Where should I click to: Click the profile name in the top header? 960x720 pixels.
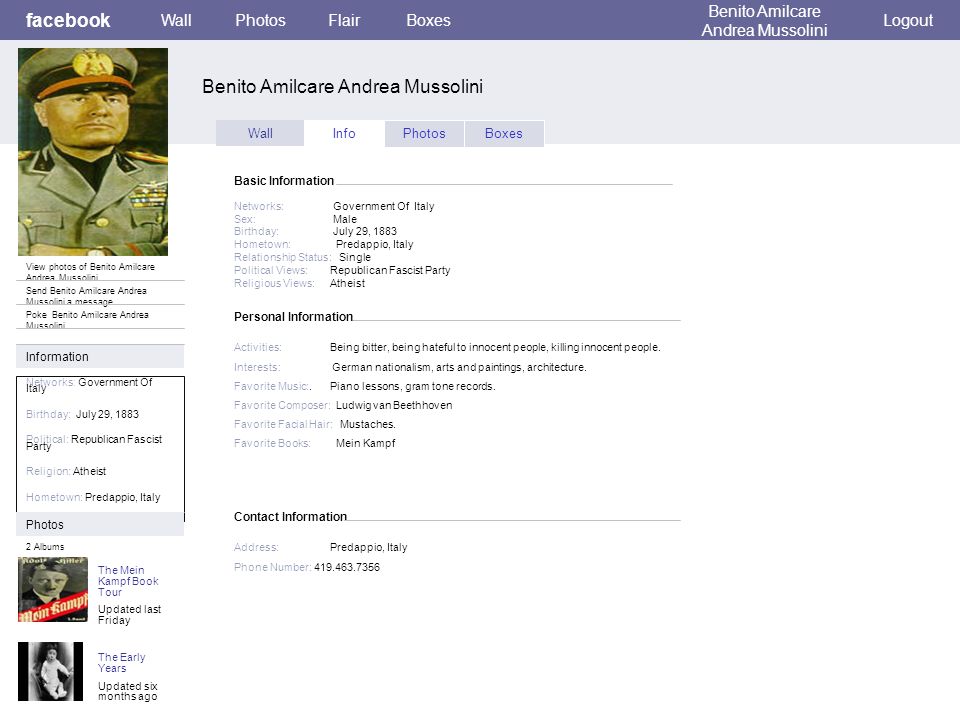pos(764,21)
